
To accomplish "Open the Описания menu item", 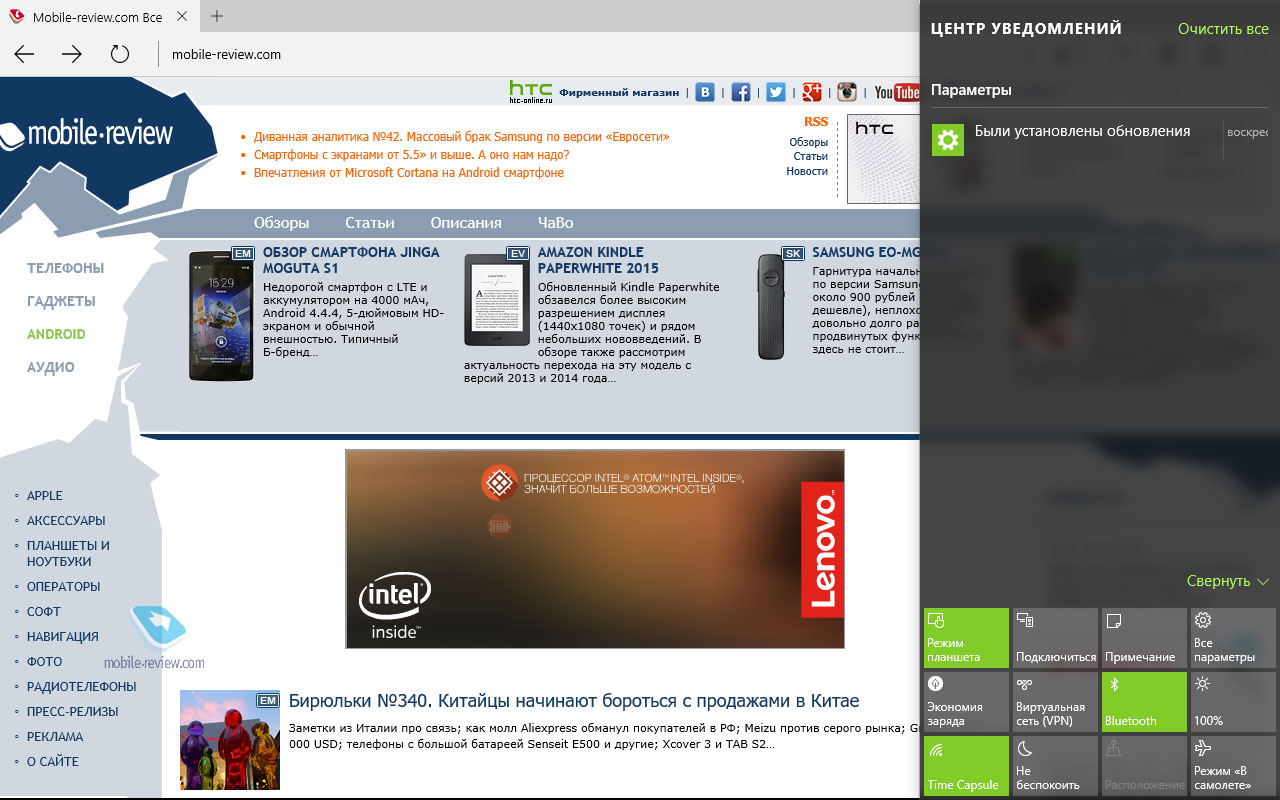I will pos(466,223).
